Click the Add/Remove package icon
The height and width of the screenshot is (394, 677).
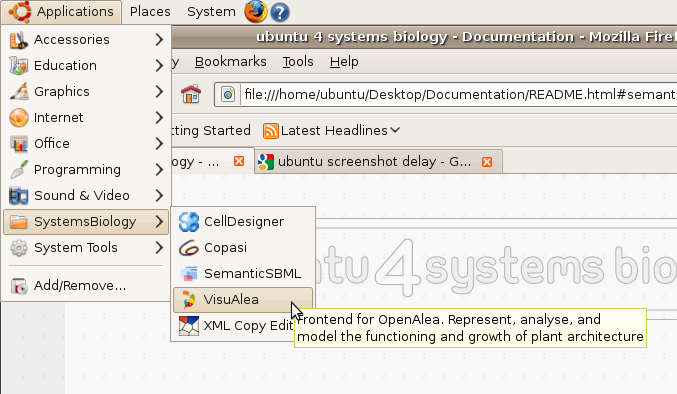point(19,286)
